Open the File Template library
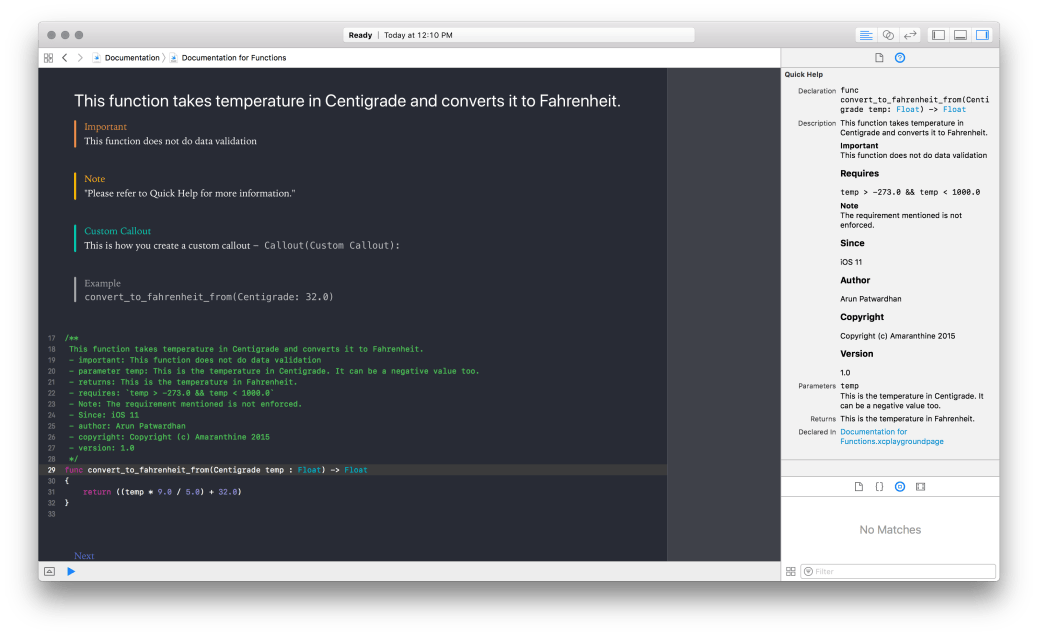The height and width of the screenshot is (636, 1038). tap(858, 486)
